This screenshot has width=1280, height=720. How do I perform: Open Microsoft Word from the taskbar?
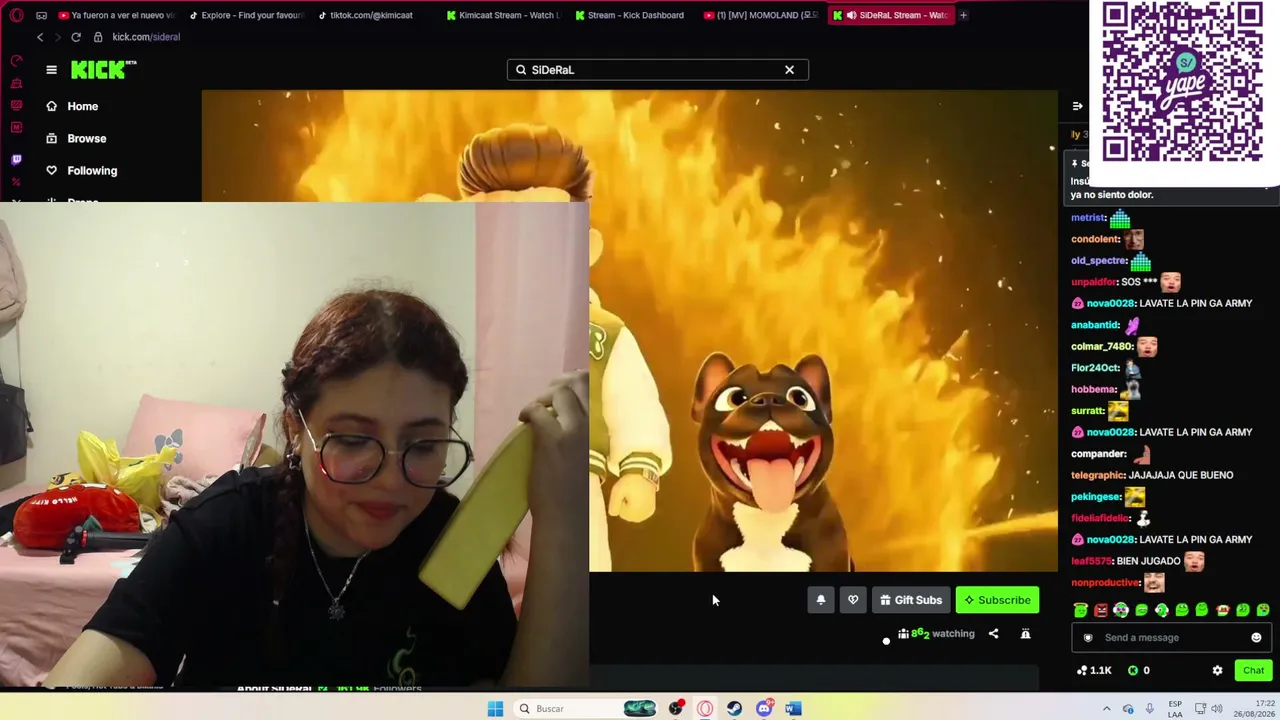[793, 709]
